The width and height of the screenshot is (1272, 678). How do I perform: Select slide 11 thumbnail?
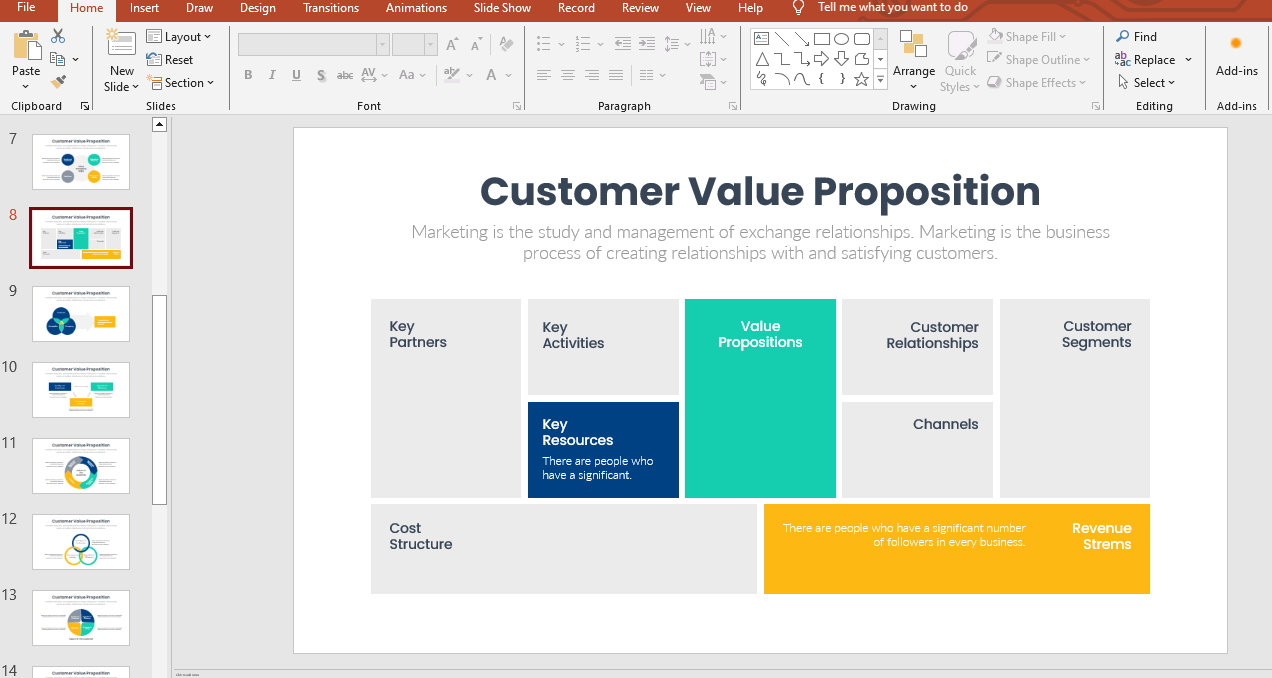(x=81, y=465)
